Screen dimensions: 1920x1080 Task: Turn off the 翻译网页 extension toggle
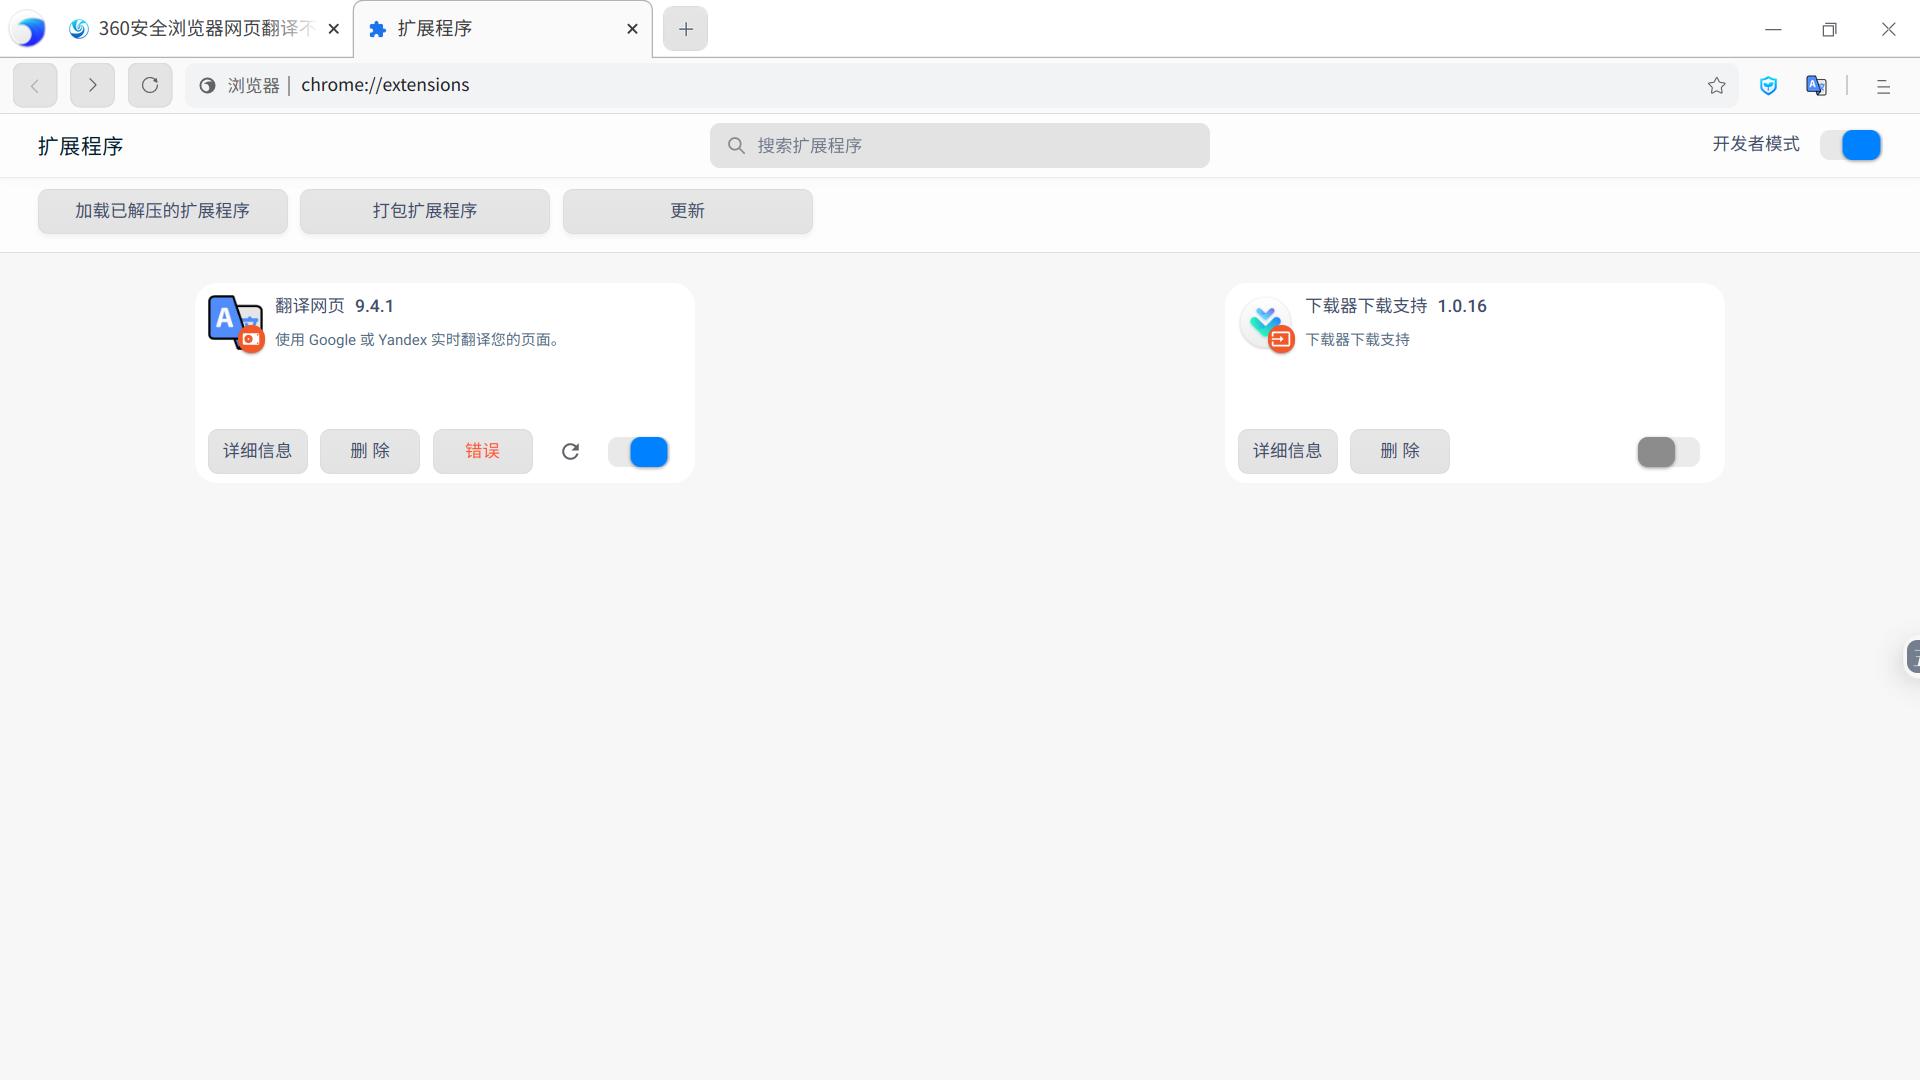click(x=638, y=452)
